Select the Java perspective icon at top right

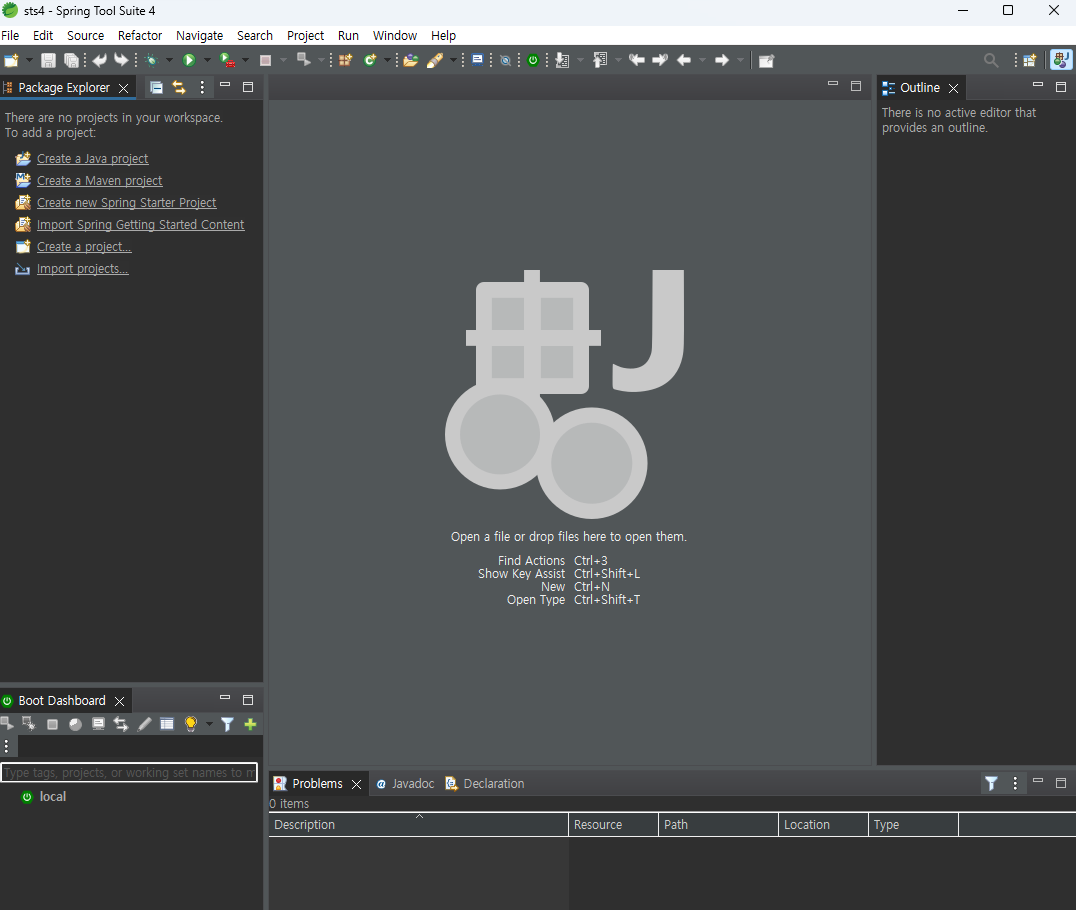click(1061, 60)
